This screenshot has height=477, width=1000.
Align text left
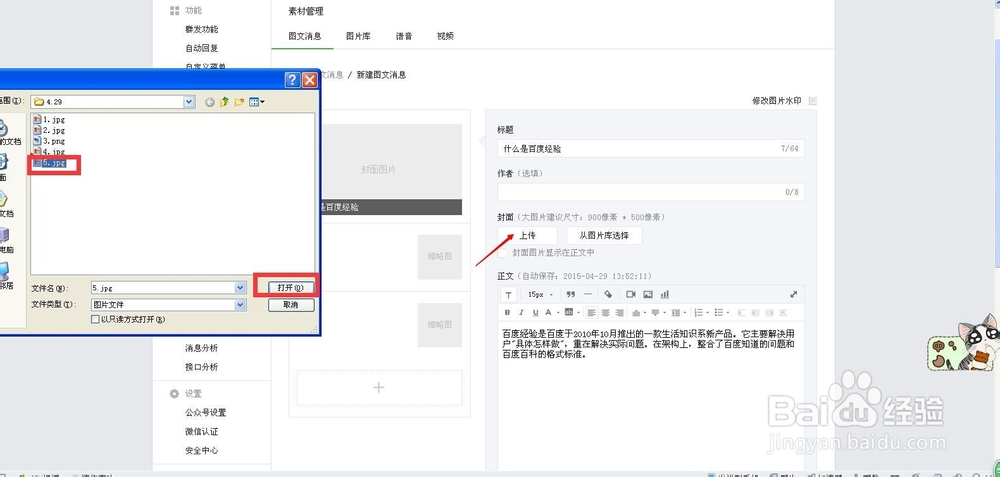point(592,312)
